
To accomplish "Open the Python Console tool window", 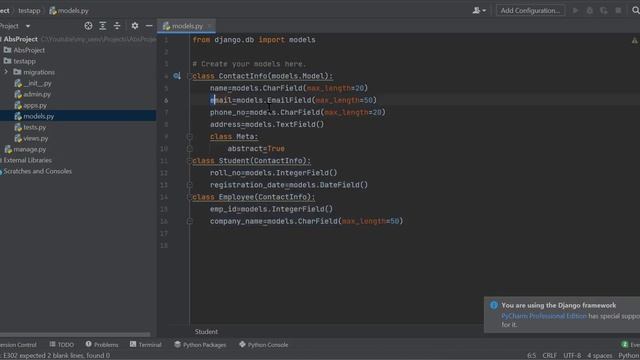I will (264, 345).
